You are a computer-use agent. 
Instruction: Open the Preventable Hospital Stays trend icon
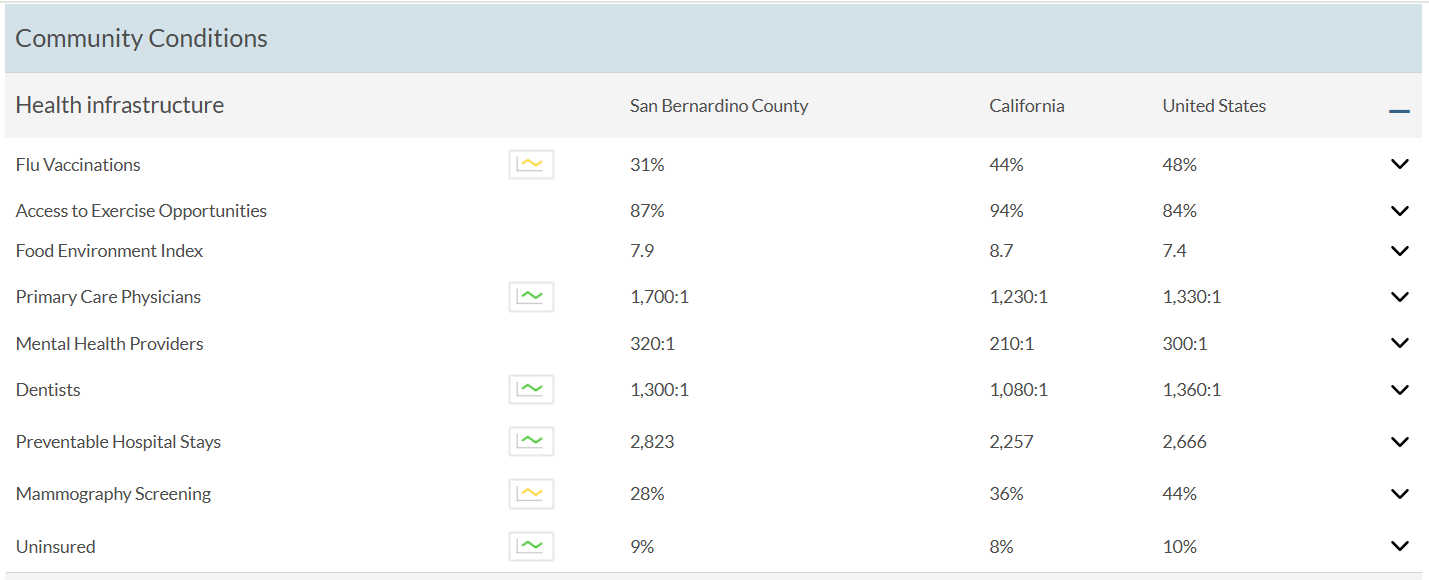(531, 441)
